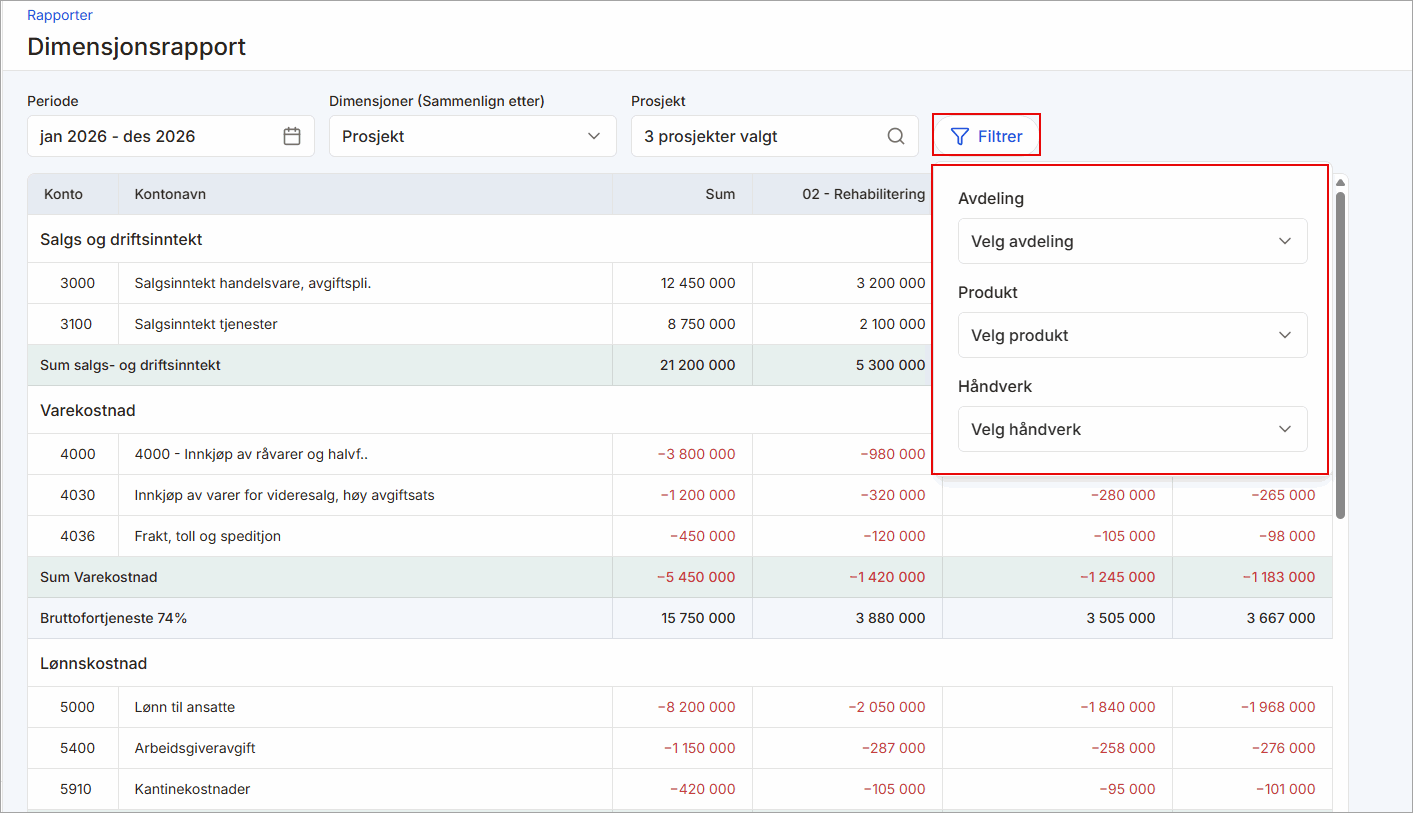Select 'Kantinekostnader' account name
Viewport: 1413px width, 813px height.
tap(192, 789)
